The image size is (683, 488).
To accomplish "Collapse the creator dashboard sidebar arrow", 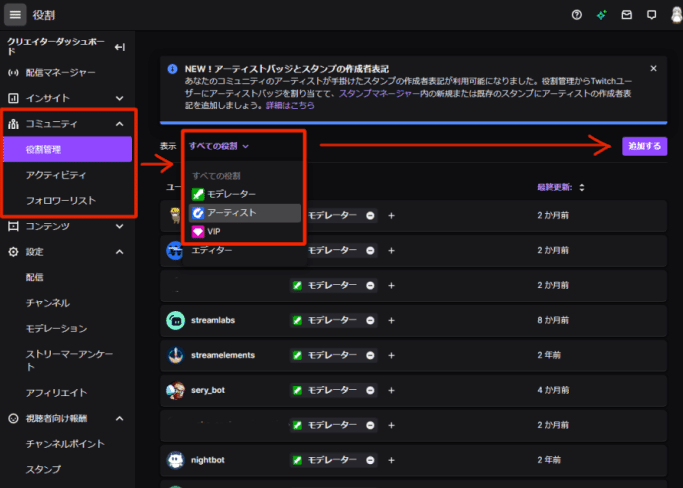I will (120, 47).
